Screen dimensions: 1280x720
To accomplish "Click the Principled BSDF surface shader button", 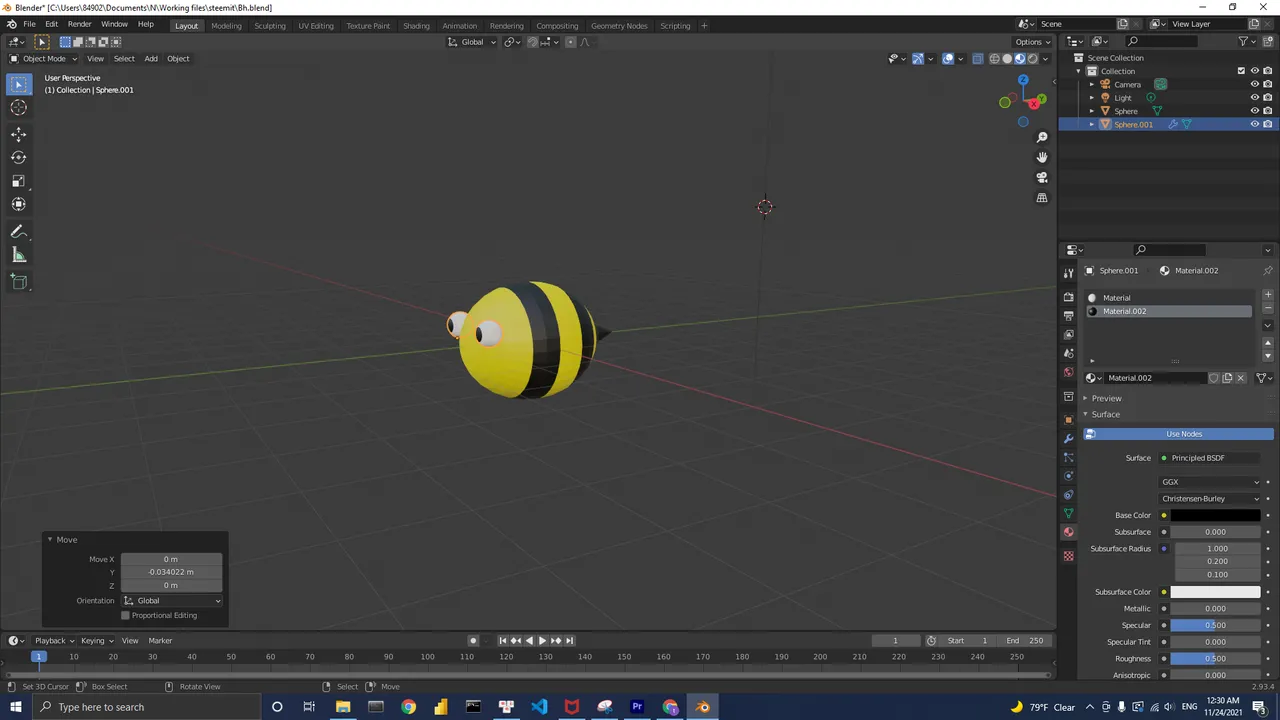I will (x=1211, y=458).
